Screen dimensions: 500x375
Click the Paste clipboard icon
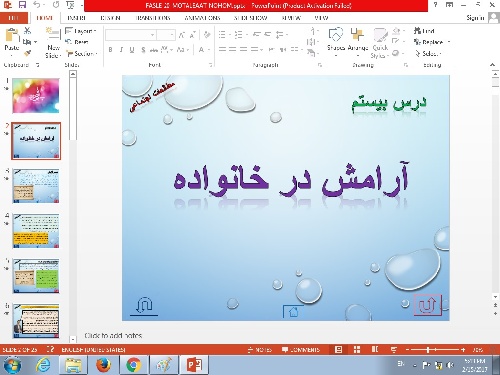[12, 35]
